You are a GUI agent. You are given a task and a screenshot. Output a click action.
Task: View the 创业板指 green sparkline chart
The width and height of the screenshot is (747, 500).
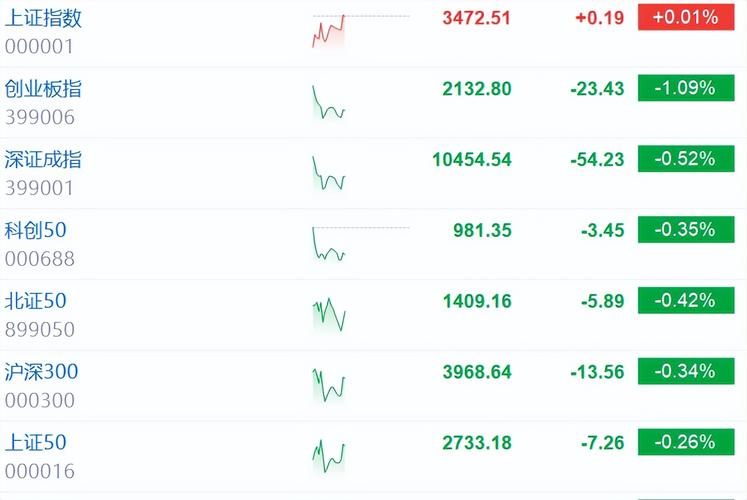click(x=329, y=103)
